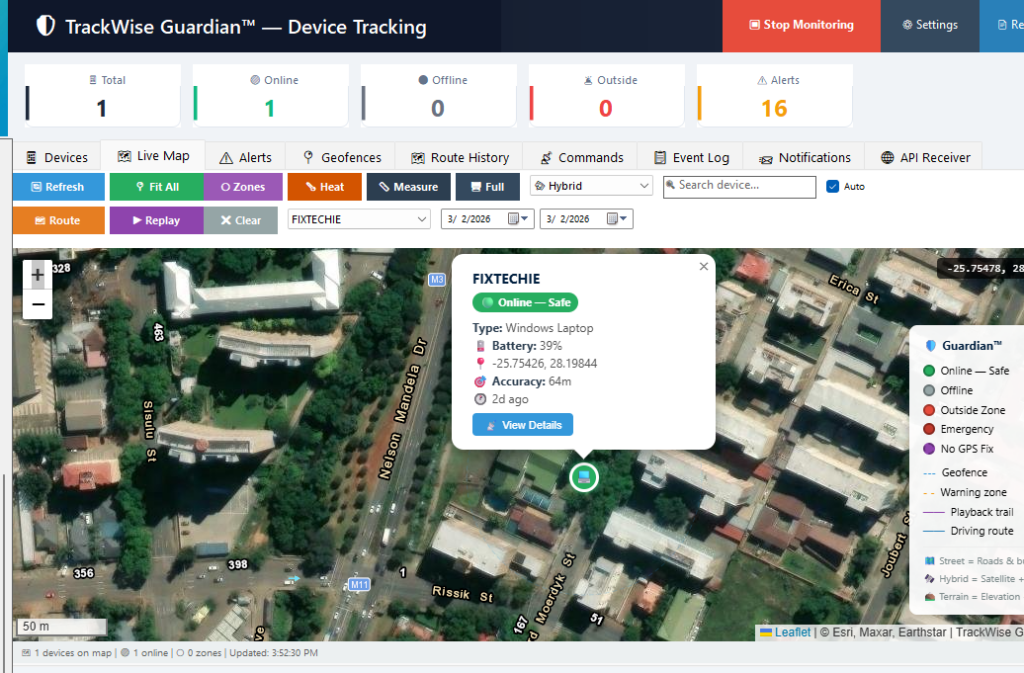Click '1 devices on map' status text
This screenshot has height=673, width=1024.
(72, 653)
